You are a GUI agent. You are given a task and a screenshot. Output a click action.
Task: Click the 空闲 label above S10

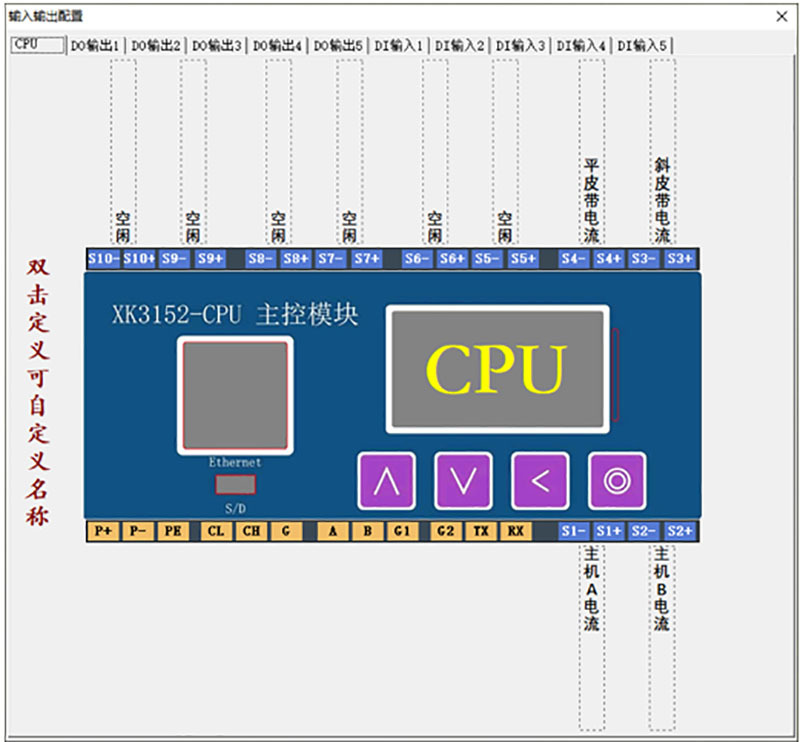point(123,227)
